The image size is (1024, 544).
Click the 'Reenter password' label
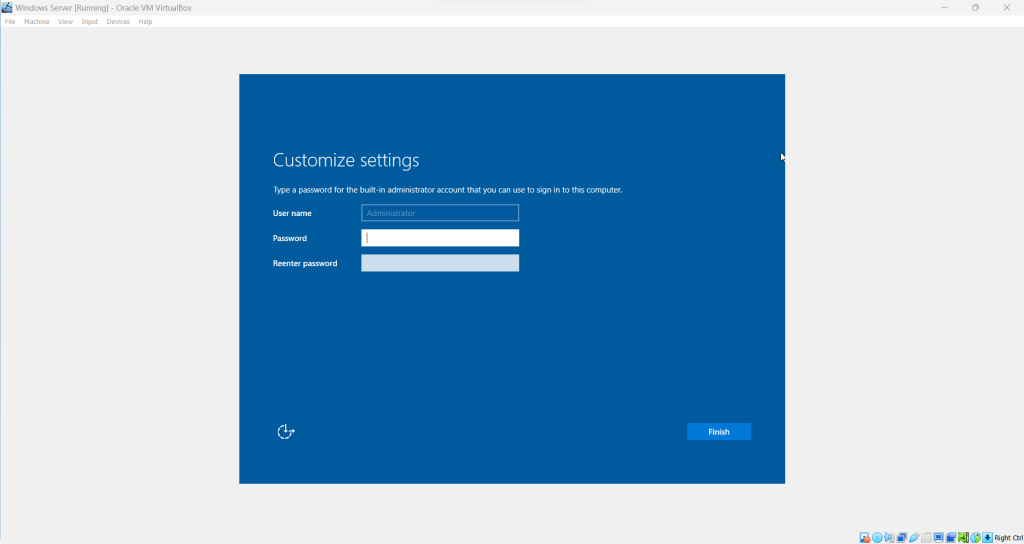coord(305,263)
